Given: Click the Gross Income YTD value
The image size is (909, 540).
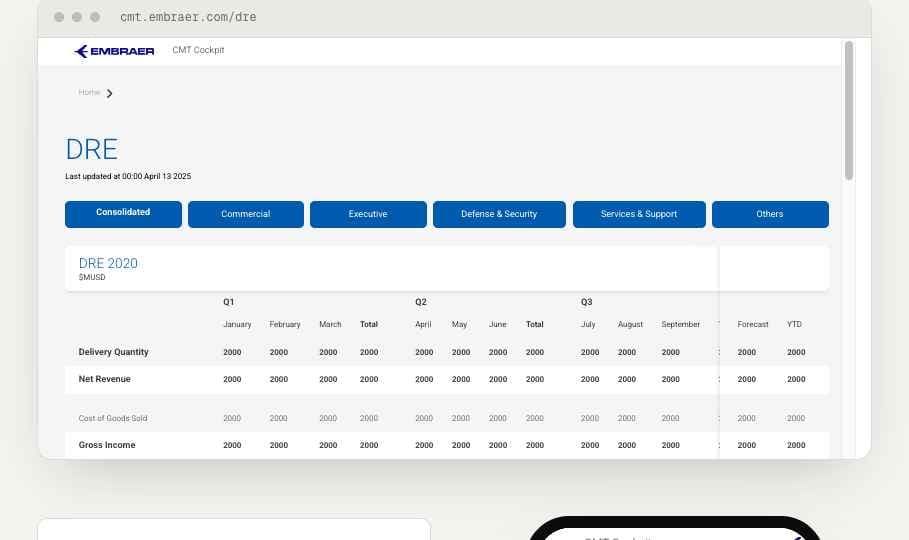Looking at the screenshot, I should 796,445.
